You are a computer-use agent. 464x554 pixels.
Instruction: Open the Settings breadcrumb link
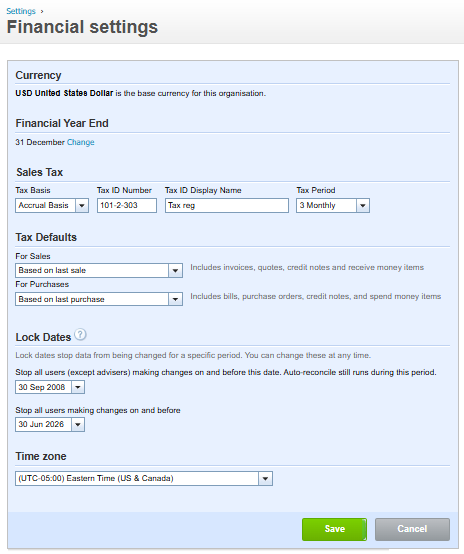21,11
